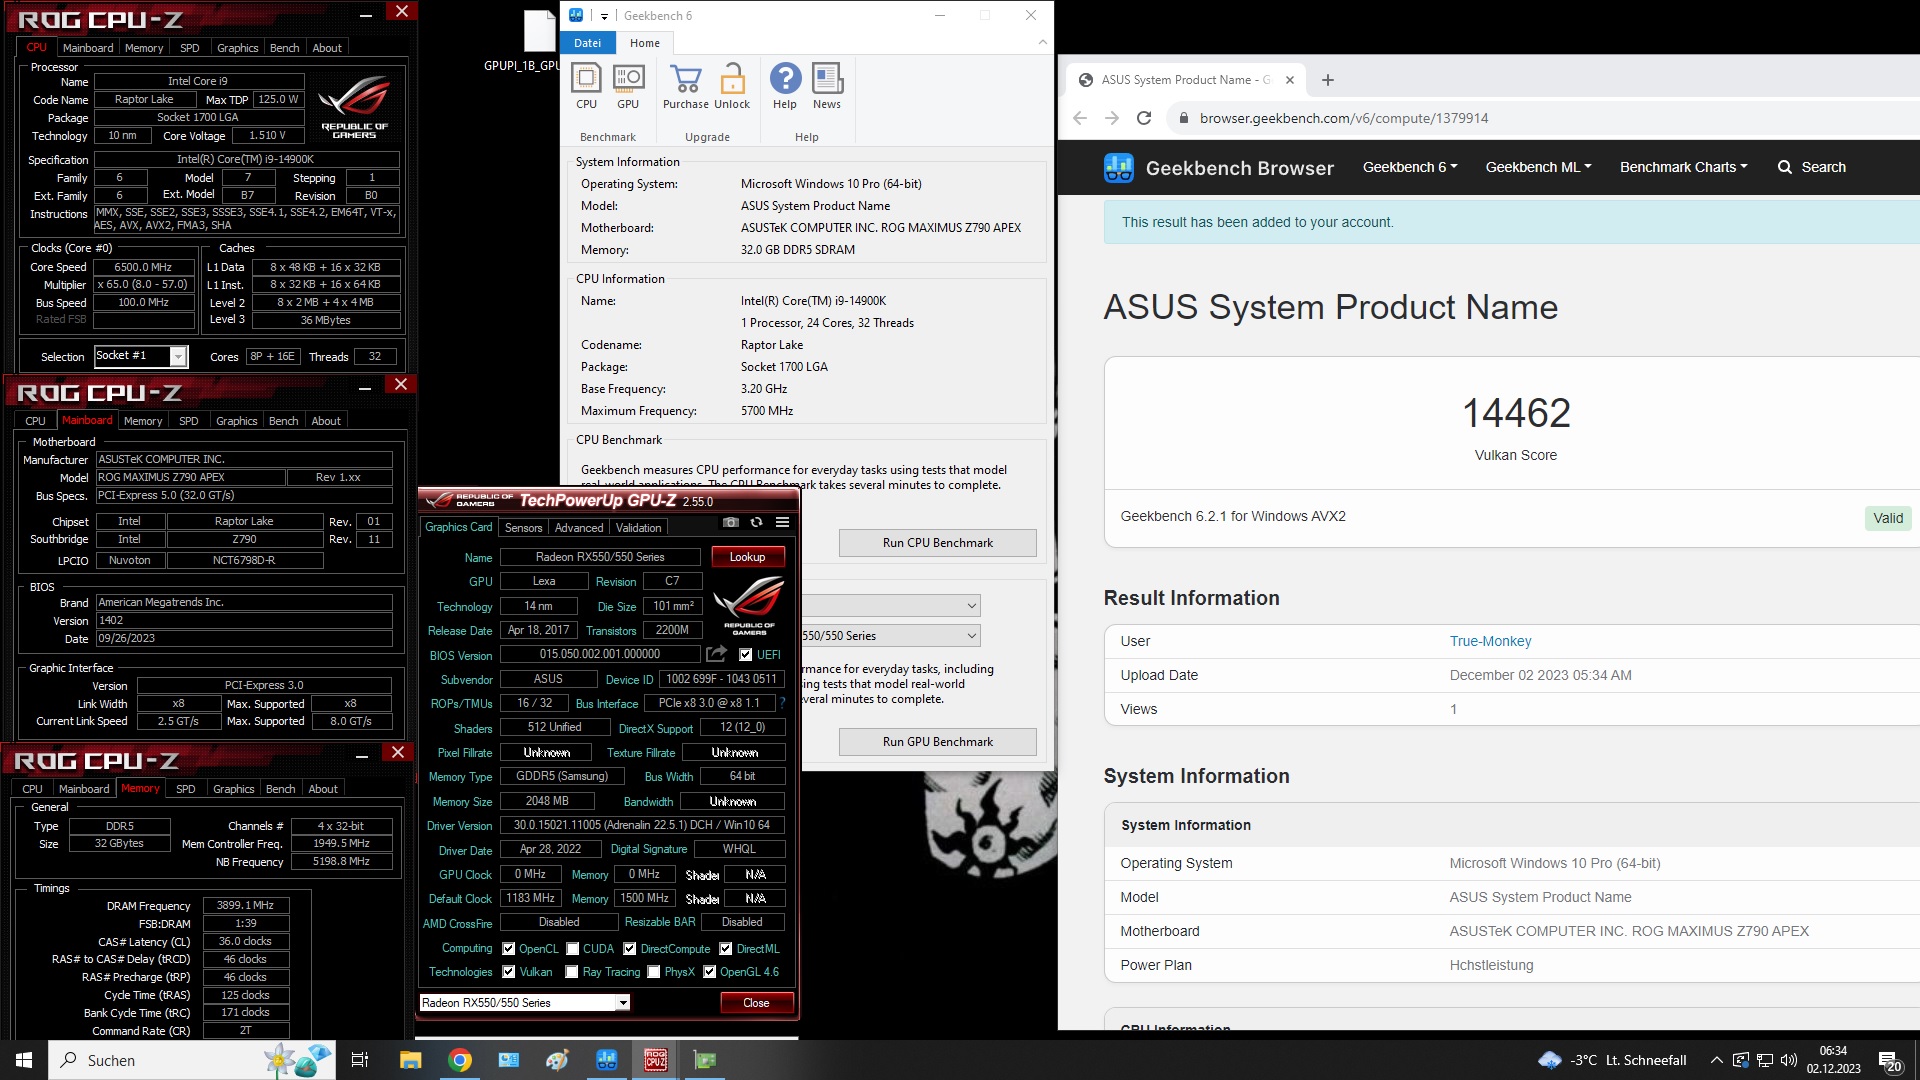
Task: Go forward in the browser
Action: 1112,118
